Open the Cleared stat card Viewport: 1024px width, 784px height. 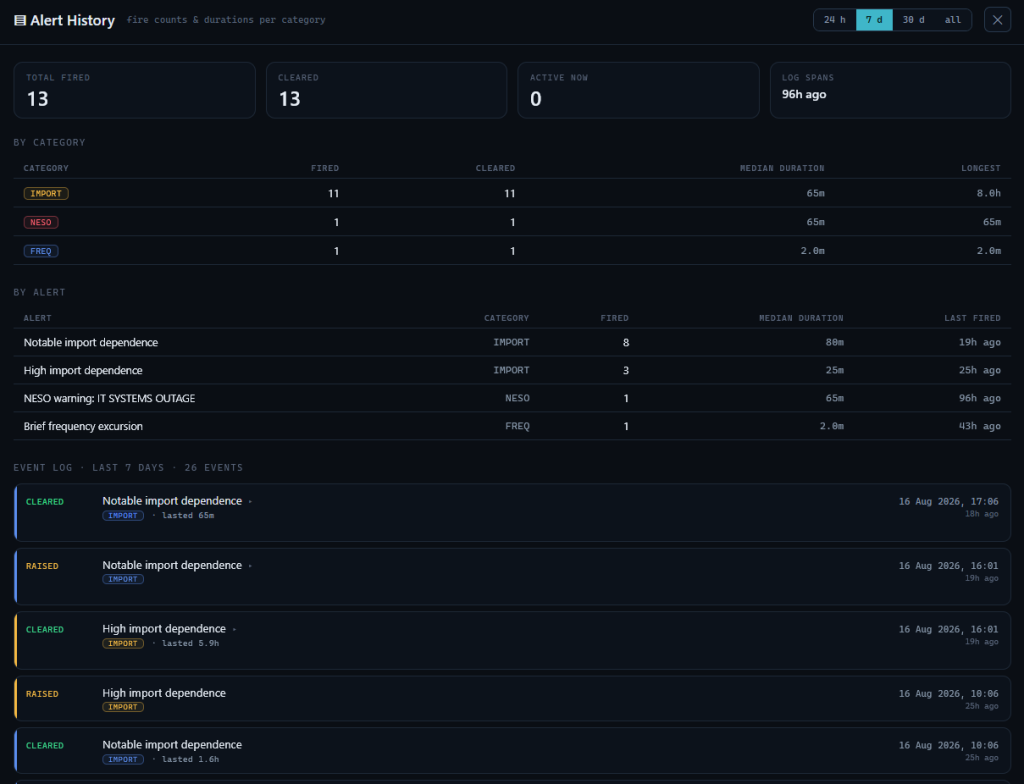click(x=387, y=90)
